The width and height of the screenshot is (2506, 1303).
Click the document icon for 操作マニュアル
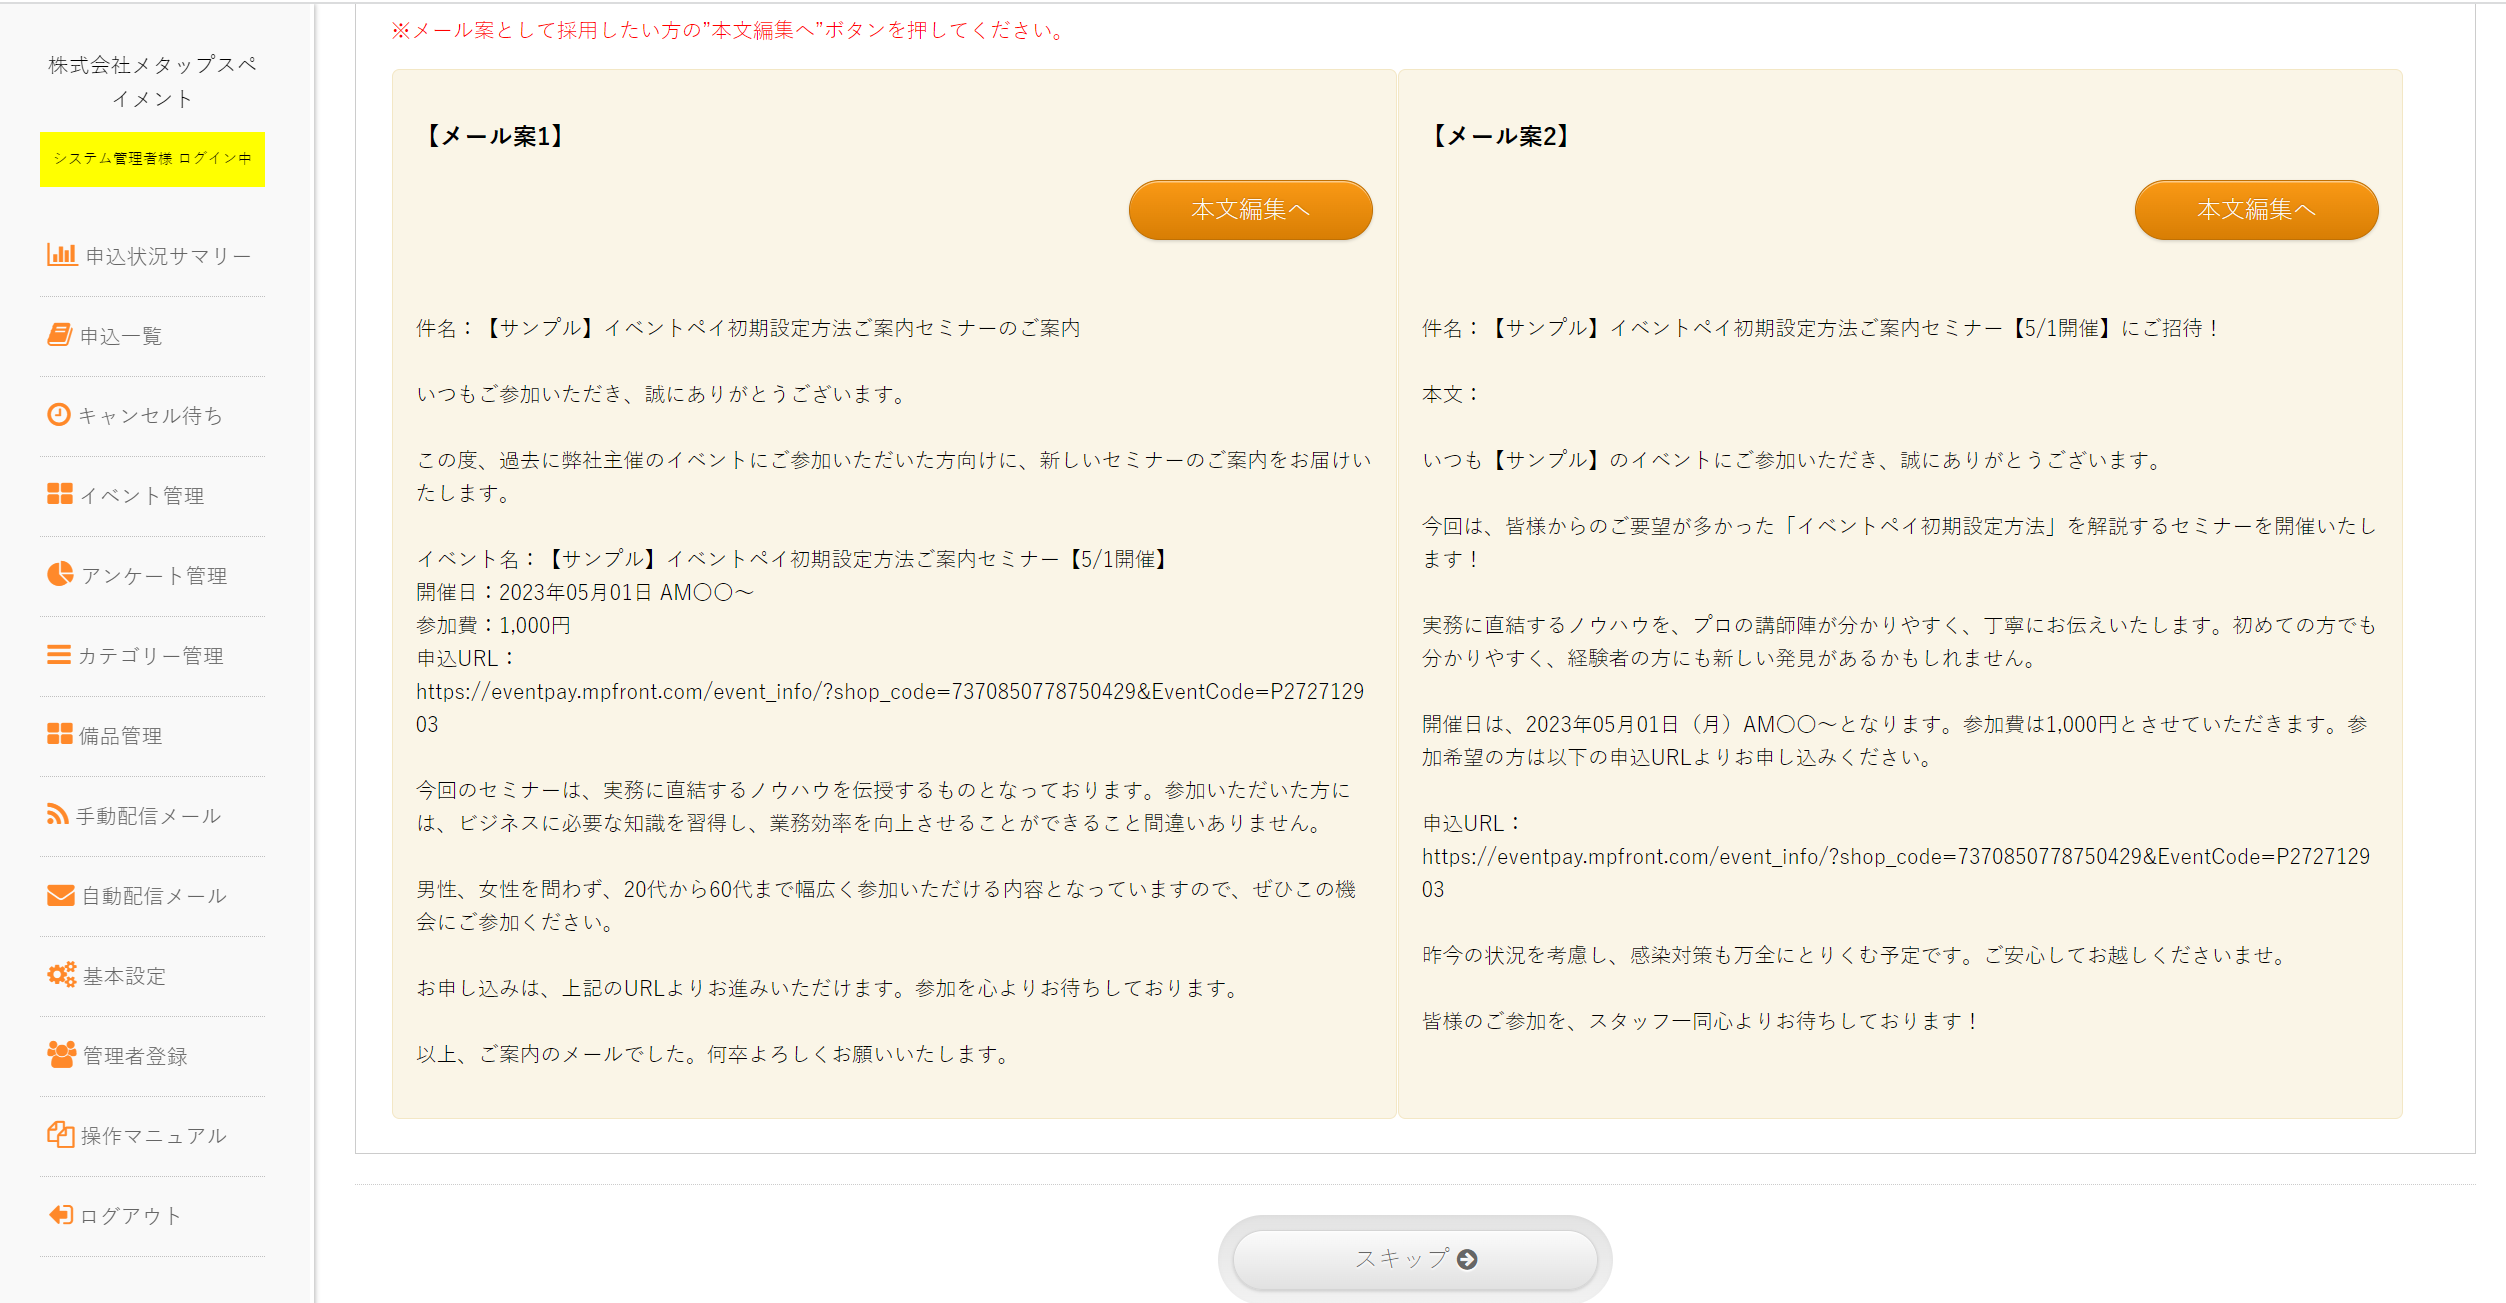pos(60,1135)
